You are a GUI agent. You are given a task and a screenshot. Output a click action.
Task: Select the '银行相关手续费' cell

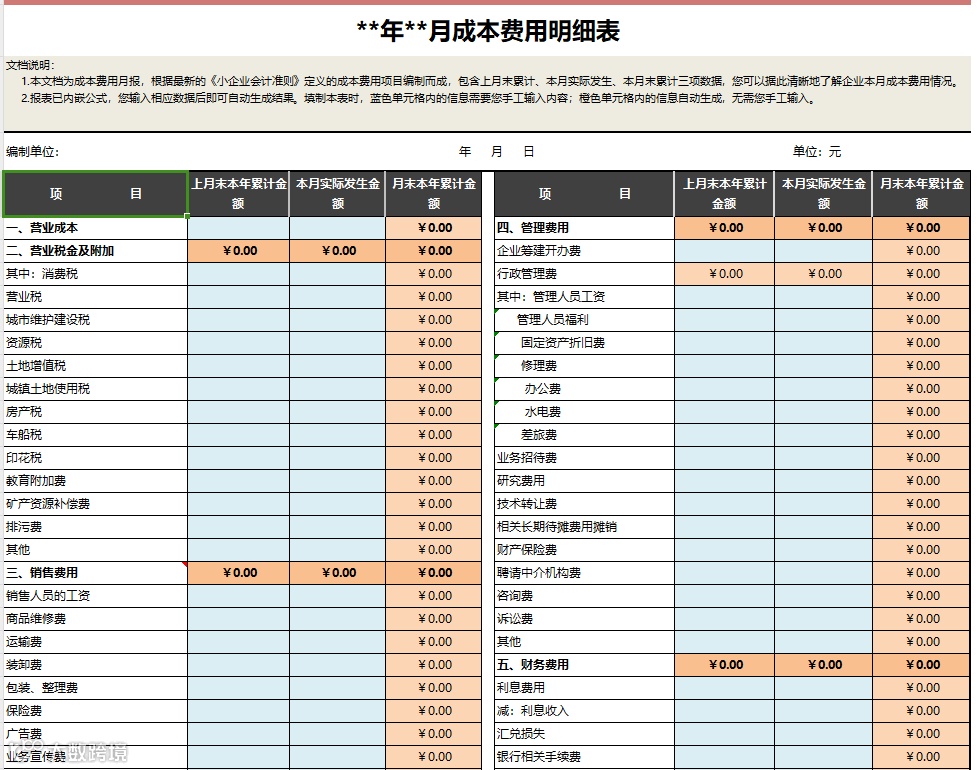(584, 757)
